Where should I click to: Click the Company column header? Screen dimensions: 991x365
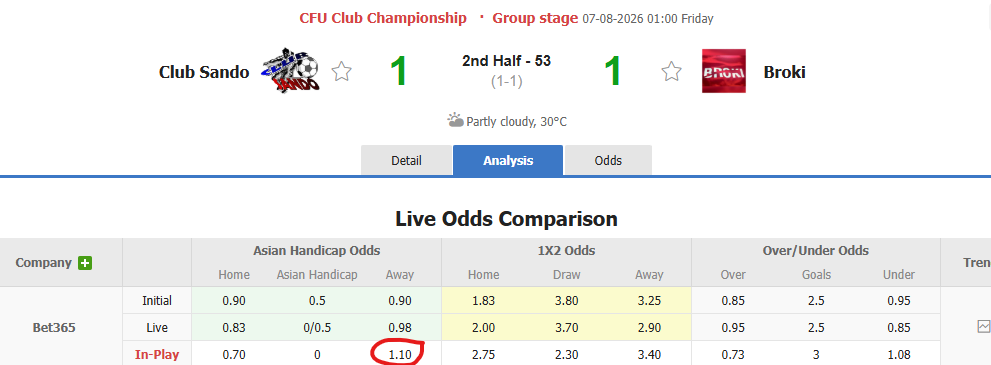[44, 263]
